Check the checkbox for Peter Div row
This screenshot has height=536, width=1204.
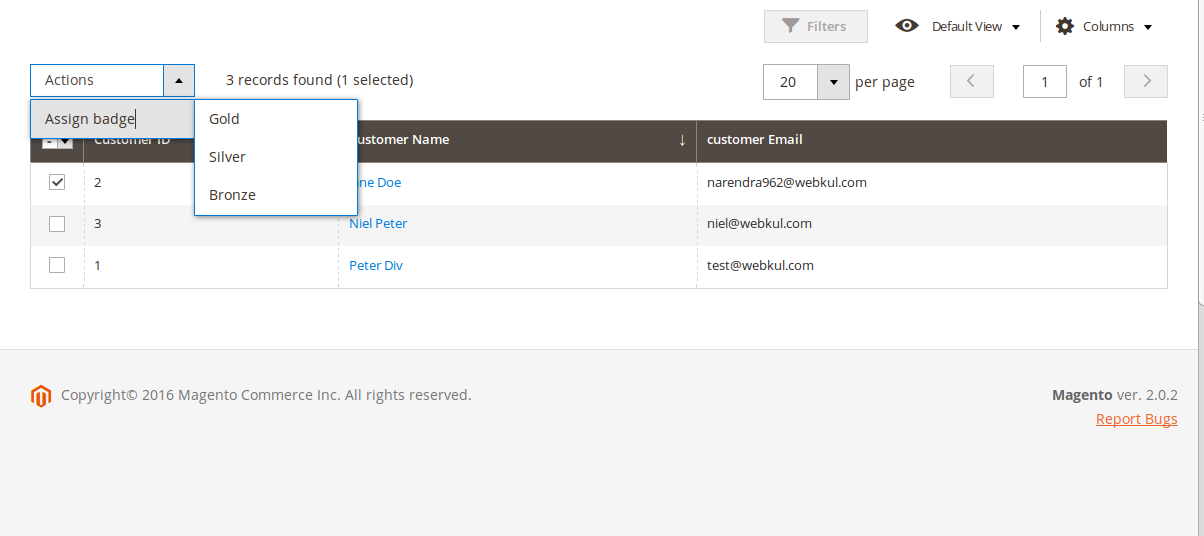point(57,265)
